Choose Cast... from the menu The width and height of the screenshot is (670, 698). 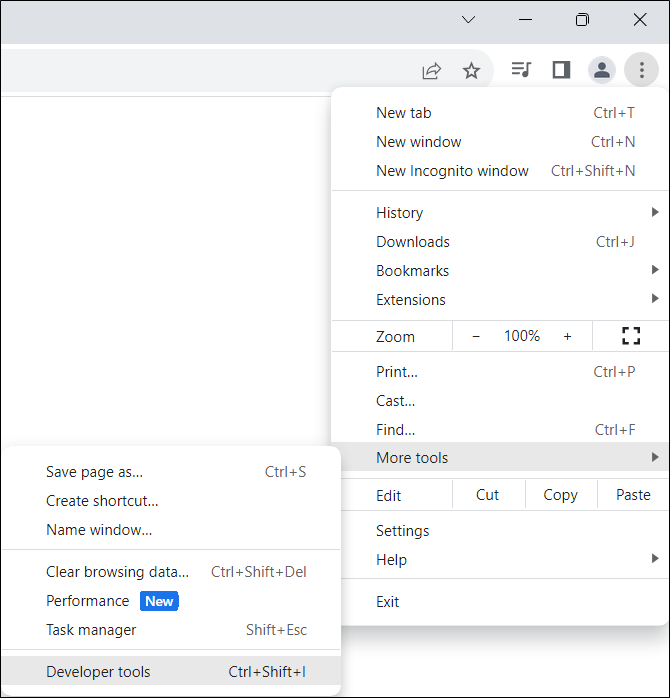(x=500, y=401)
